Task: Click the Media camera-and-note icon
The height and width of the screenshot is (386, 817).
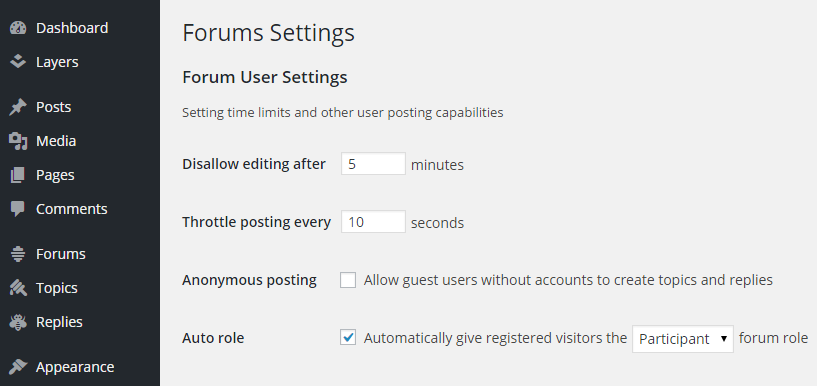Action: pos(18,141)
